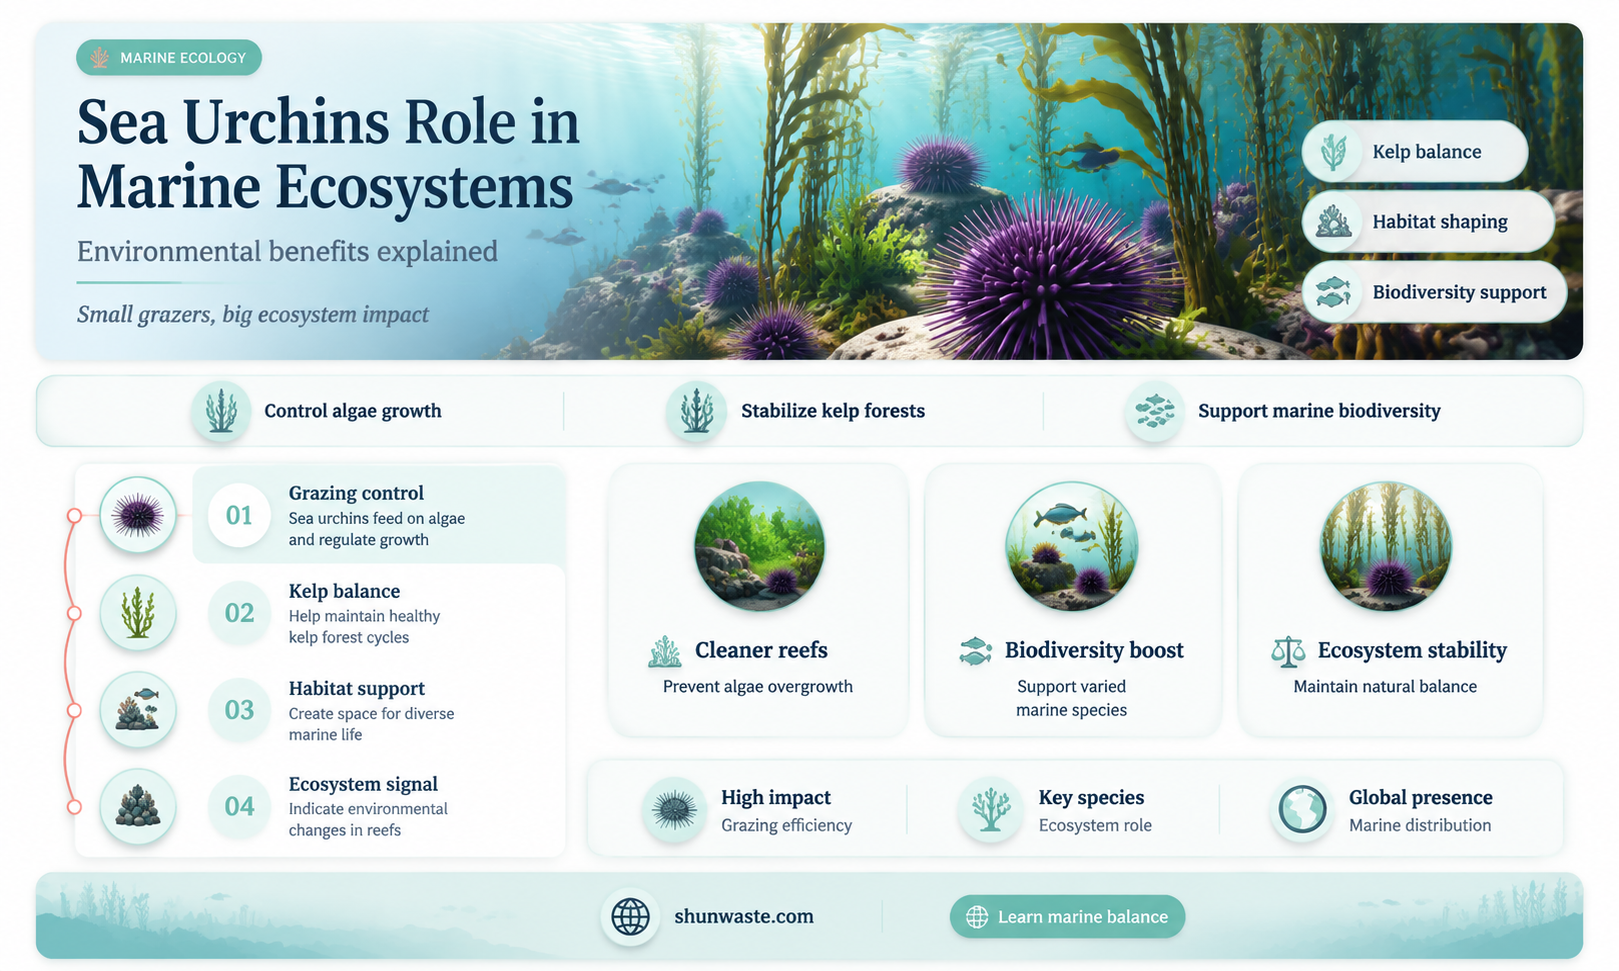Click the fish icon beside Biodiversity boost
The width and height of the screenshot is (1619, 971).
975,651
